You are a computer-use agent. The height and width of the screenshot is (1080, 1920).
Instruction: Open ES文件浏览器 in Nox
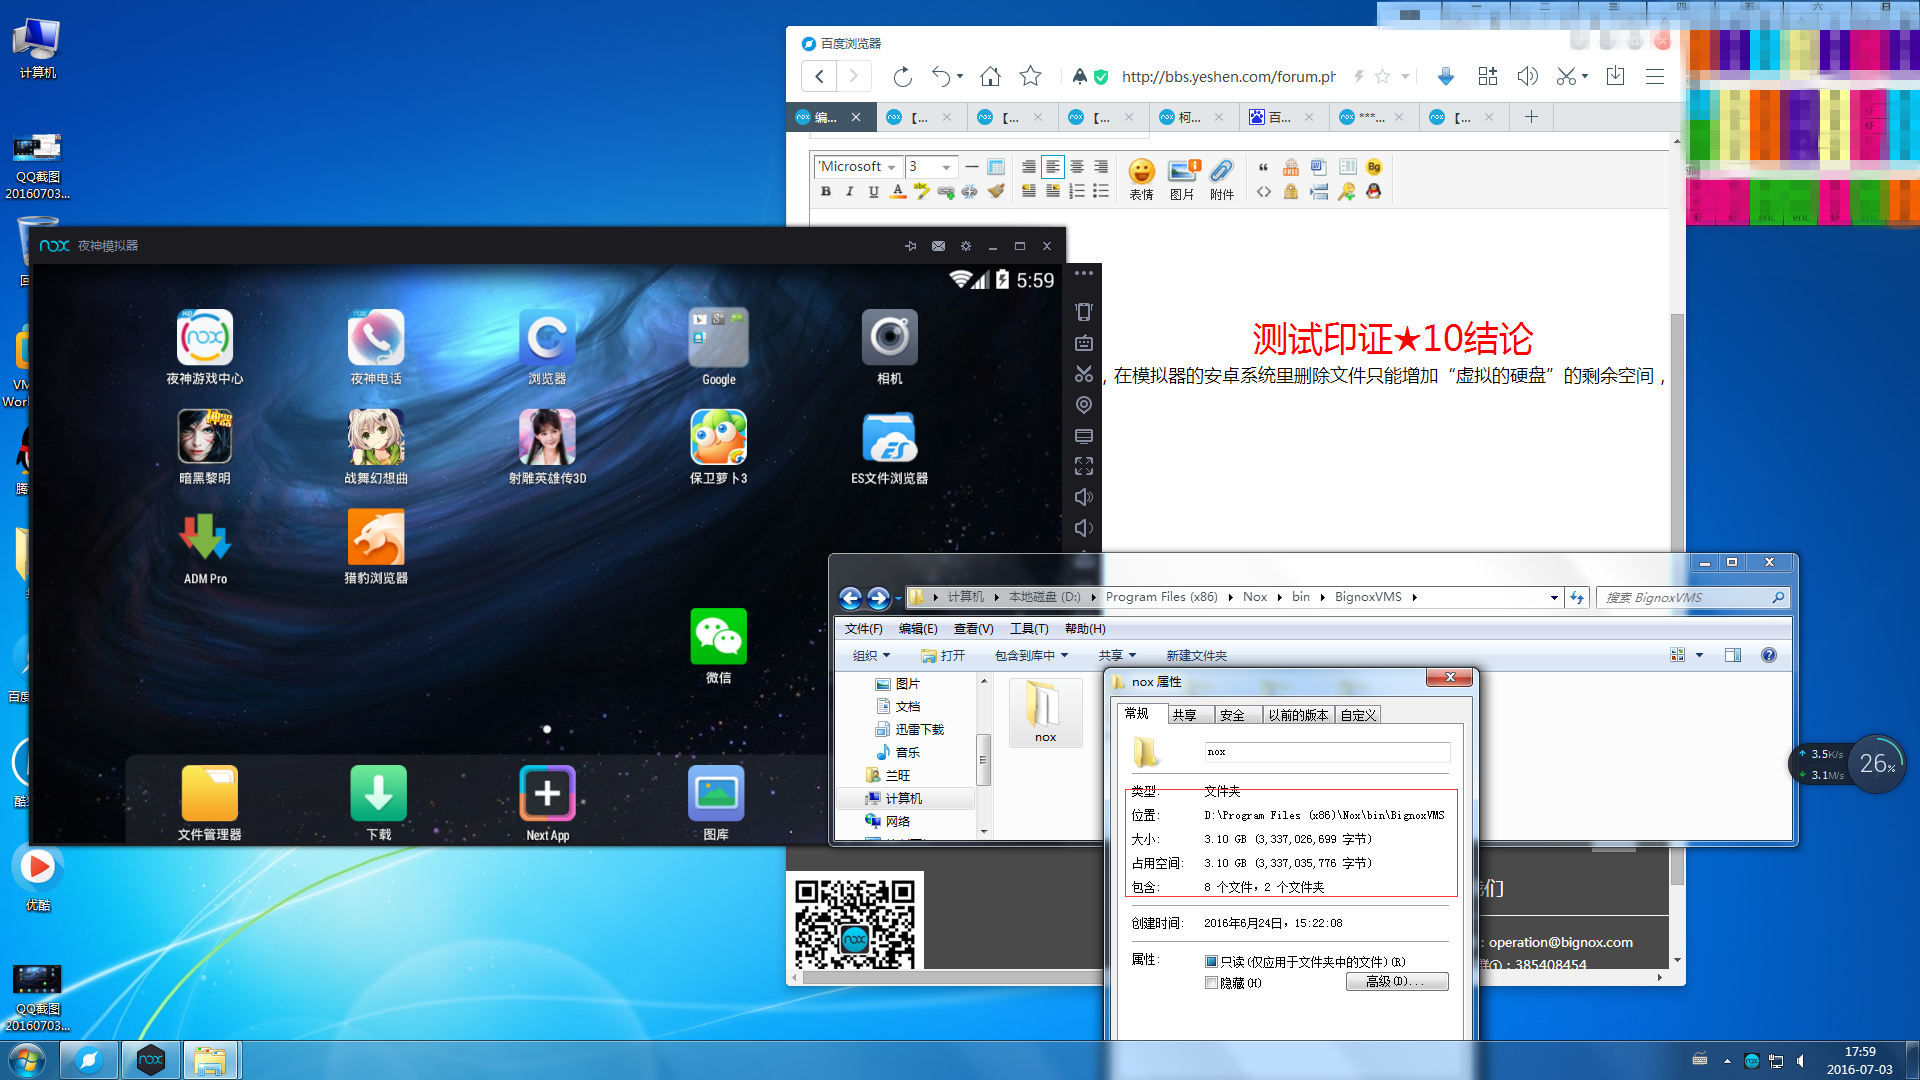[x=889, y=447]
